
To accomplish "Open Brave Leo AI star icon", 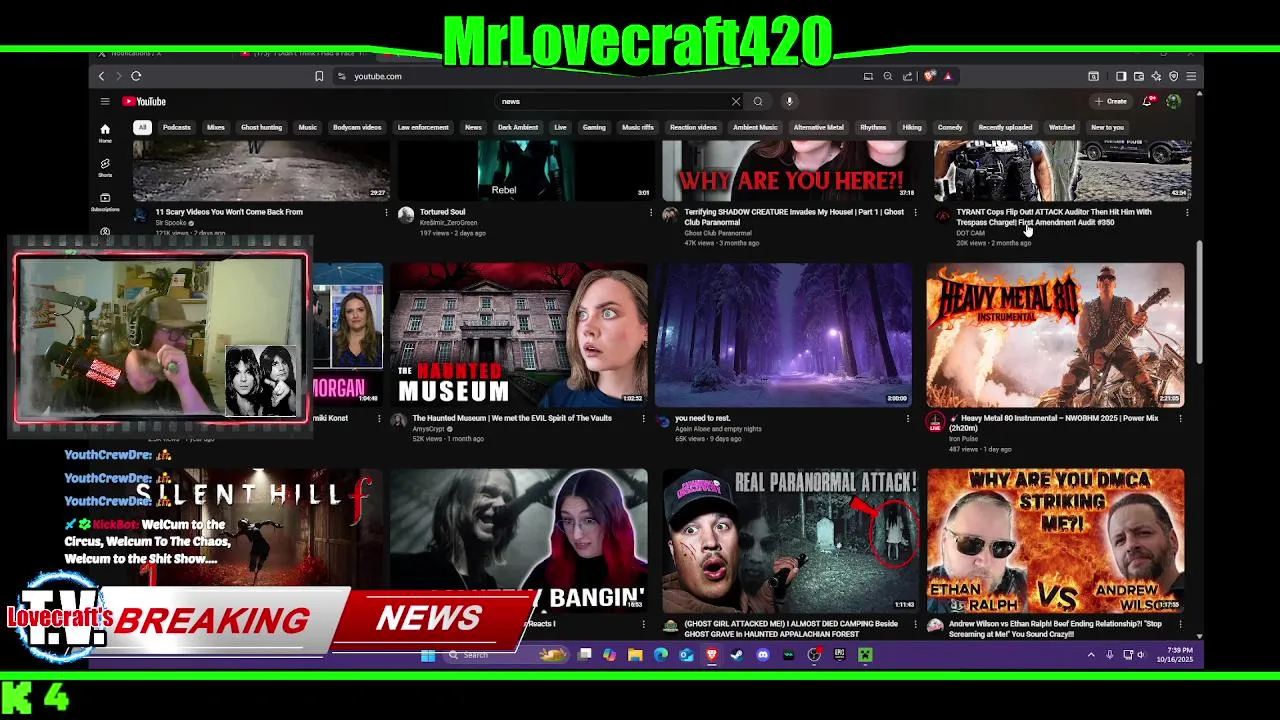I will click(x=1156, y=76).
